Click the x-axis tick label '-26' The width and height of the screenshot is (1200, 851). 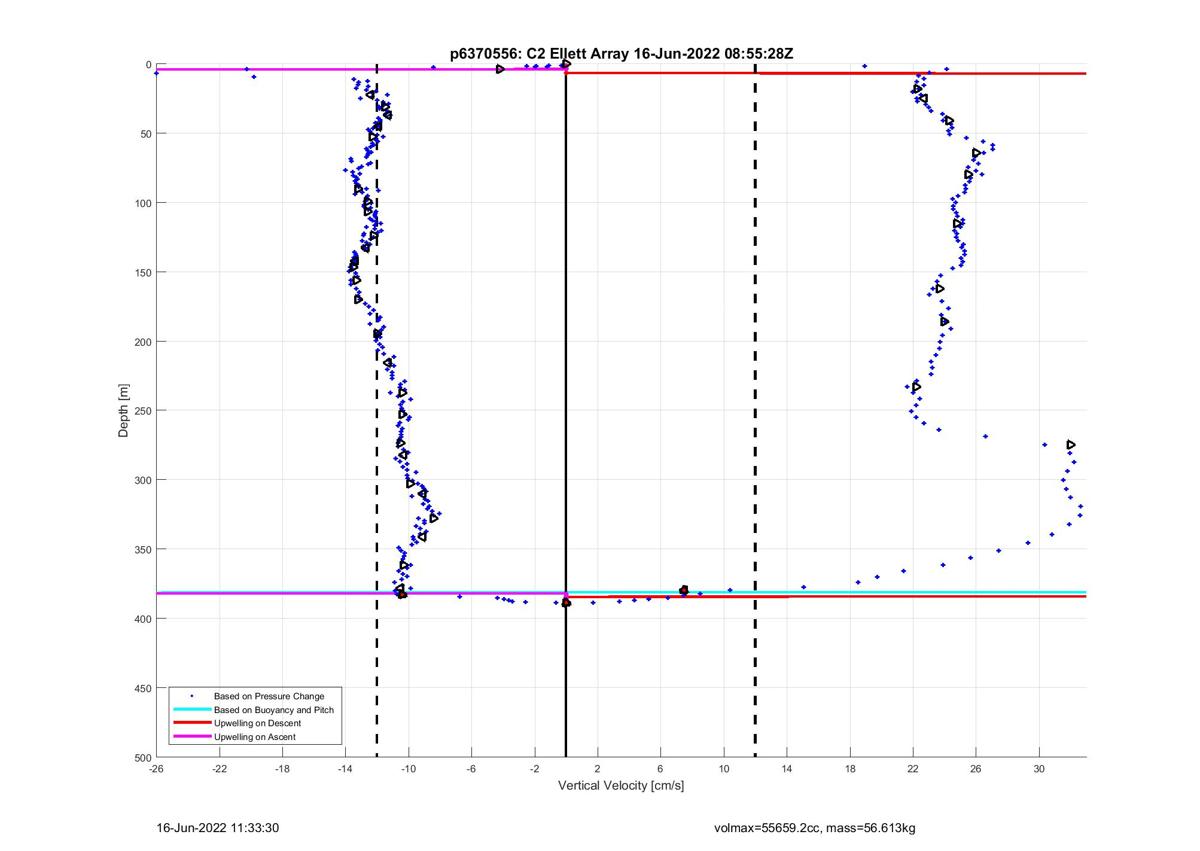(156, 768)
